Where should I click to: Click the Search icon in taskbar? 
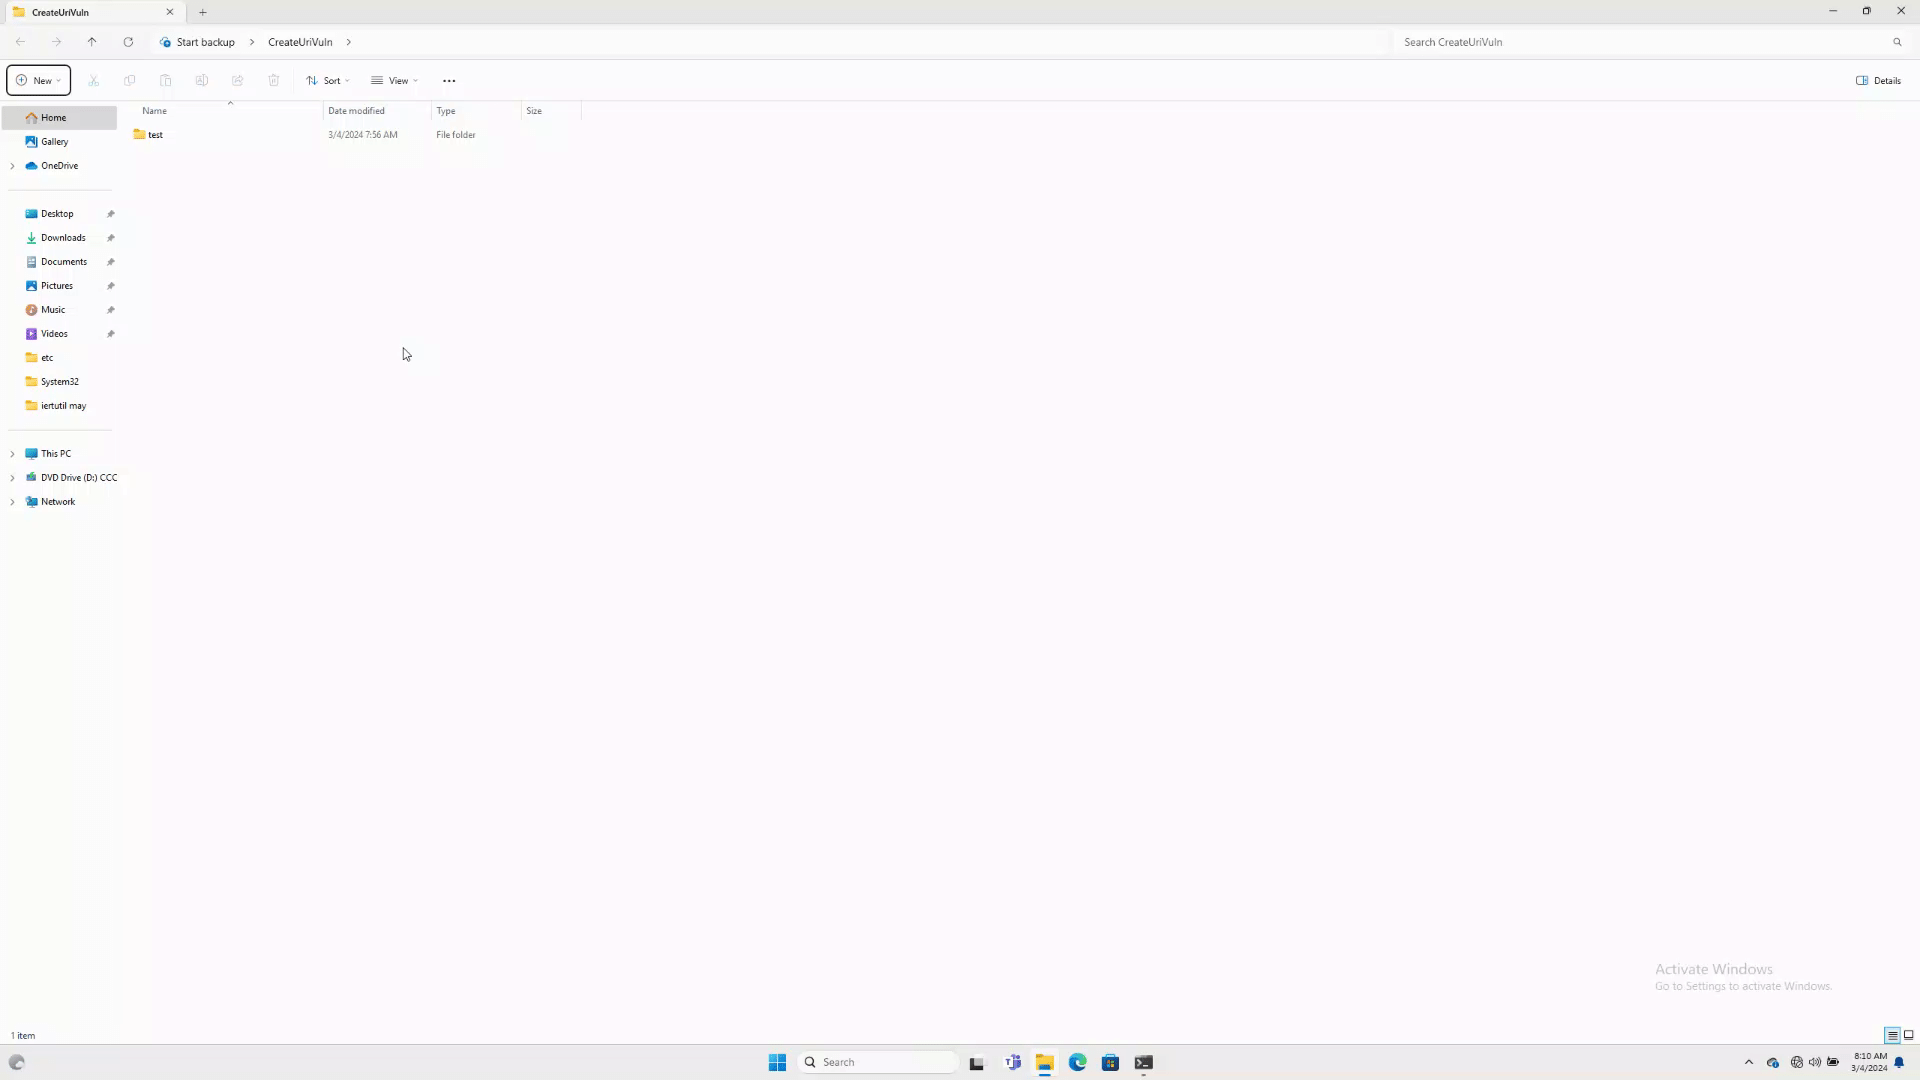[x=810, y=1062]
